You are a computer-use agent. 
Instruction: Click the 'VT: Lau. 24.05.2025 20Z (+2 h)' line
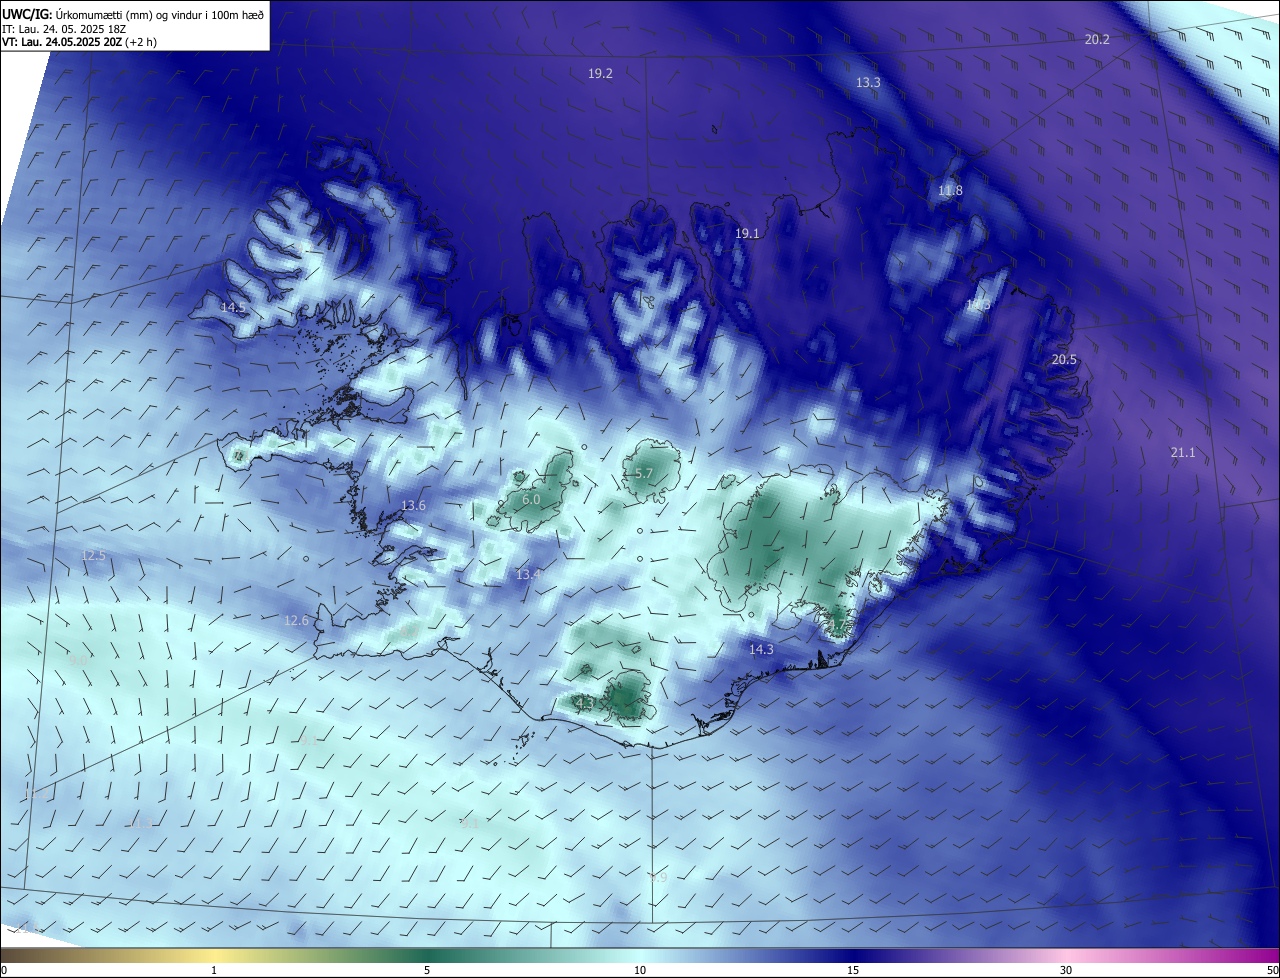(79, 42)
